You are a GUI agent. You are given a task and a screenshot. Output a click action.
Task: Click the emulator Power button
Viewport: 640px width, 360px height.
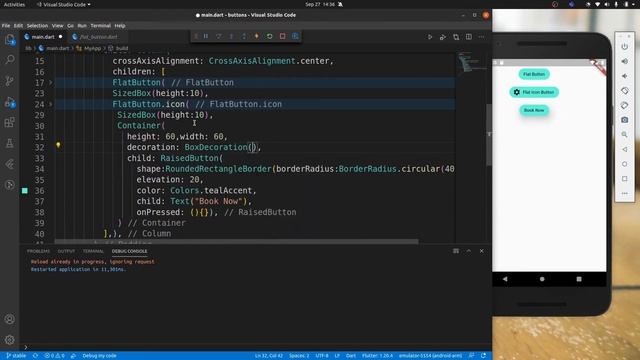click(x=624, y=47)
